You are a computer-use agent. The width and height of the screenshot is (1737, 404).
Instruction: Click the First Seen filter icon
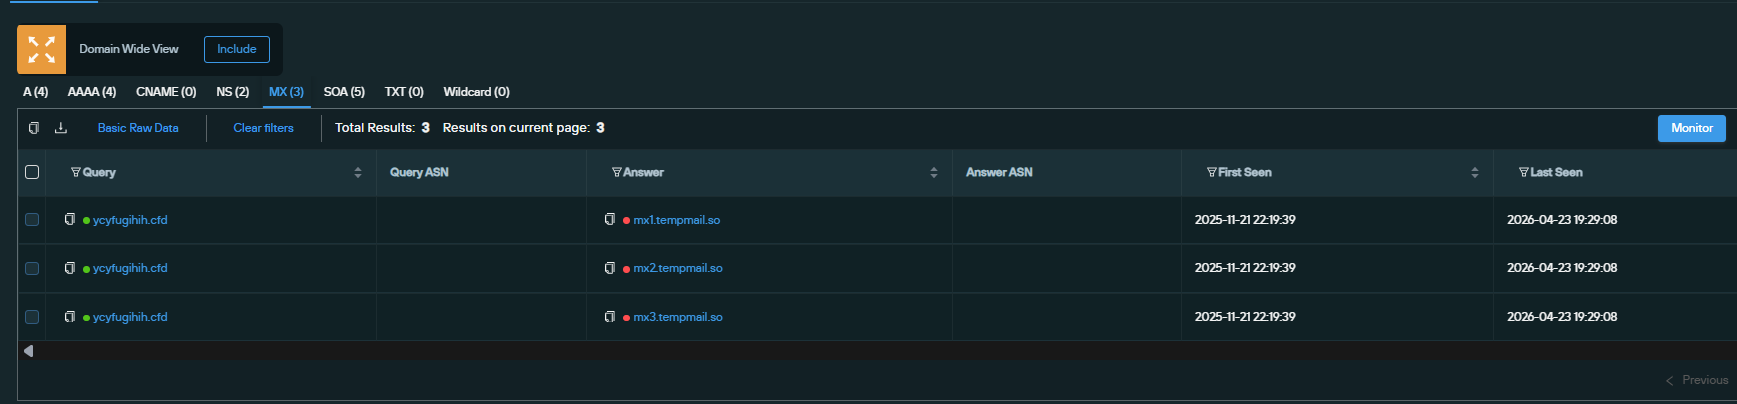click(x=1212, y=172)
